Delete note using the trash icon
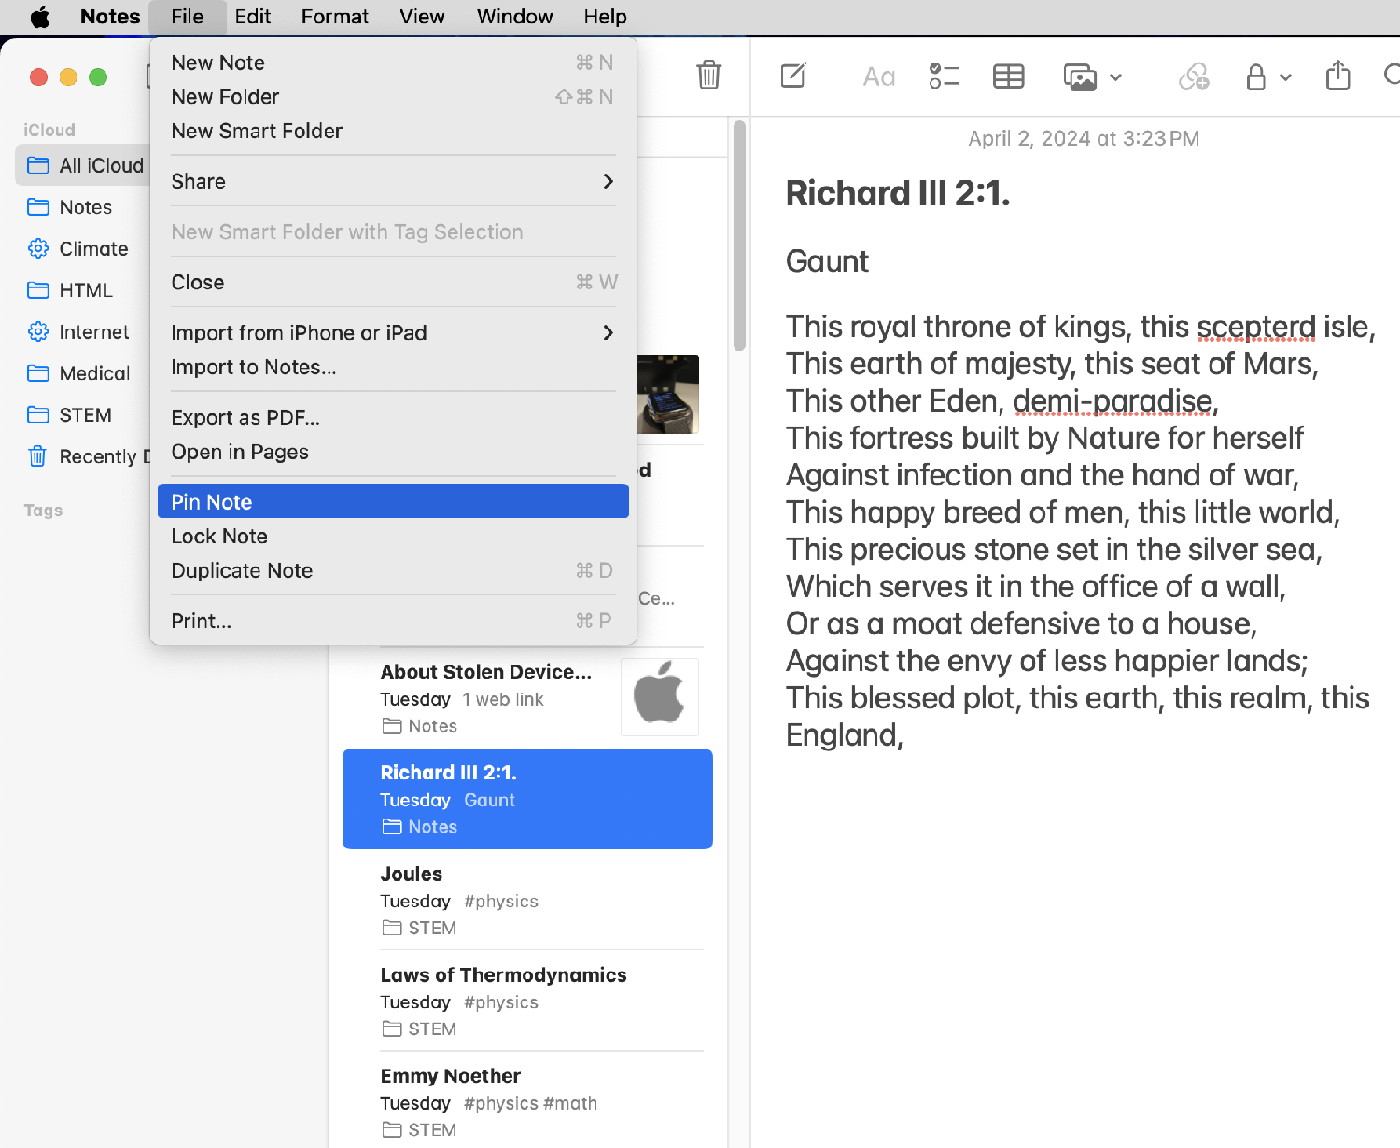 point(708,75)
